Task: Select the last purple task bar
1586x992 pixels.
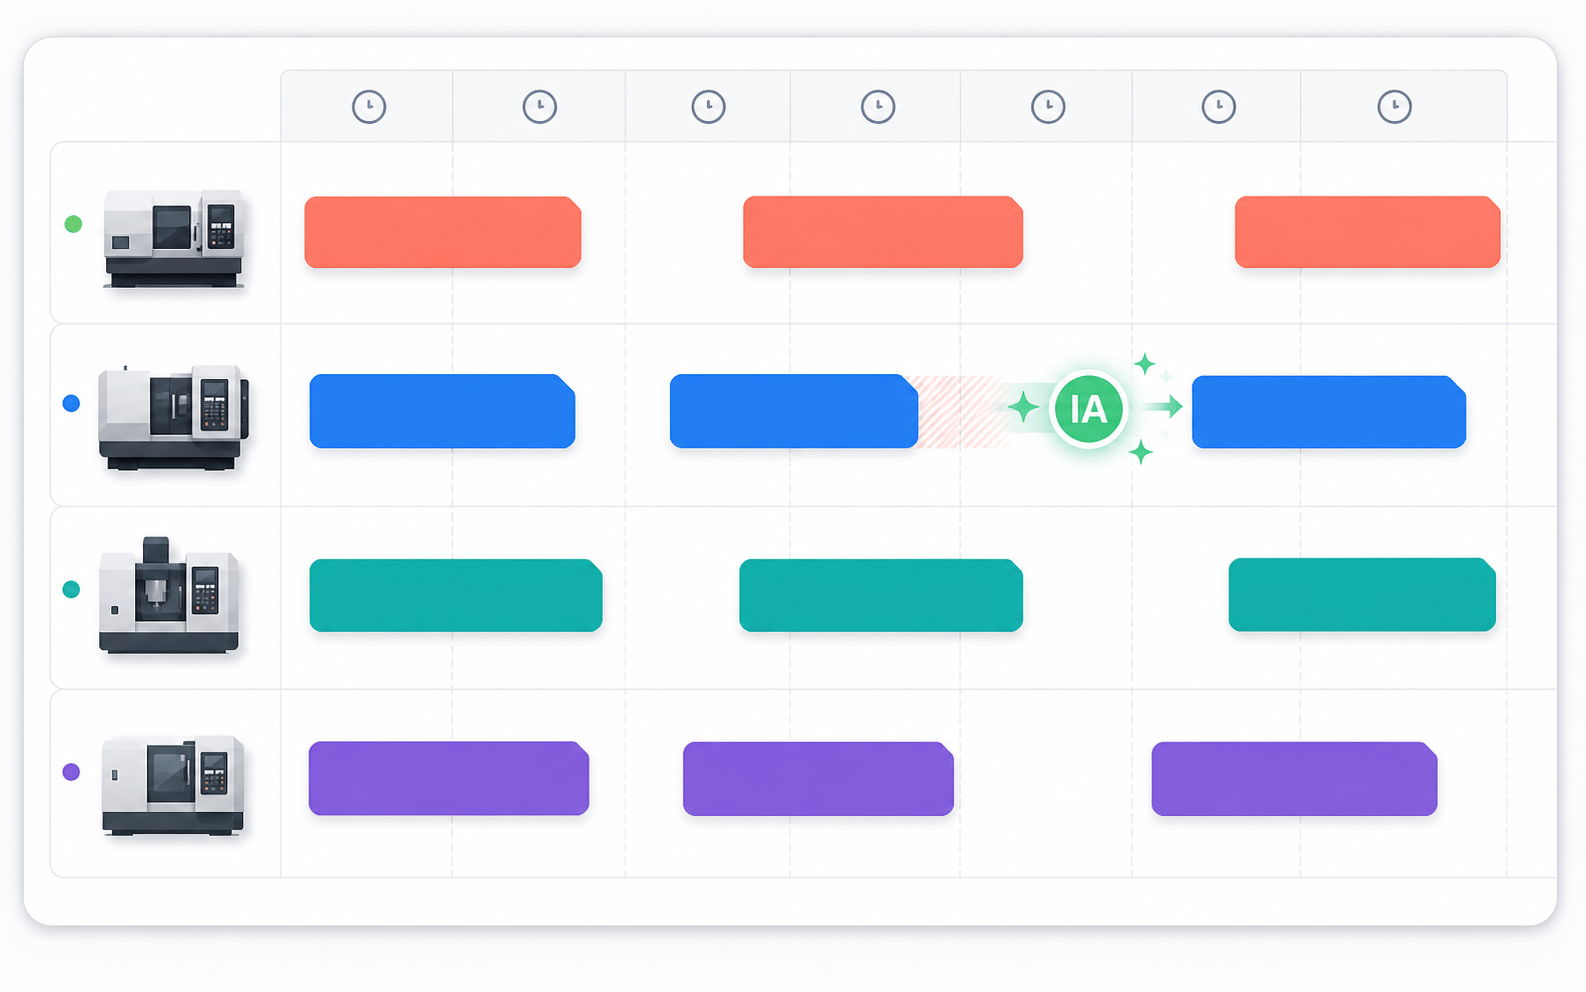Action: 1294,779
